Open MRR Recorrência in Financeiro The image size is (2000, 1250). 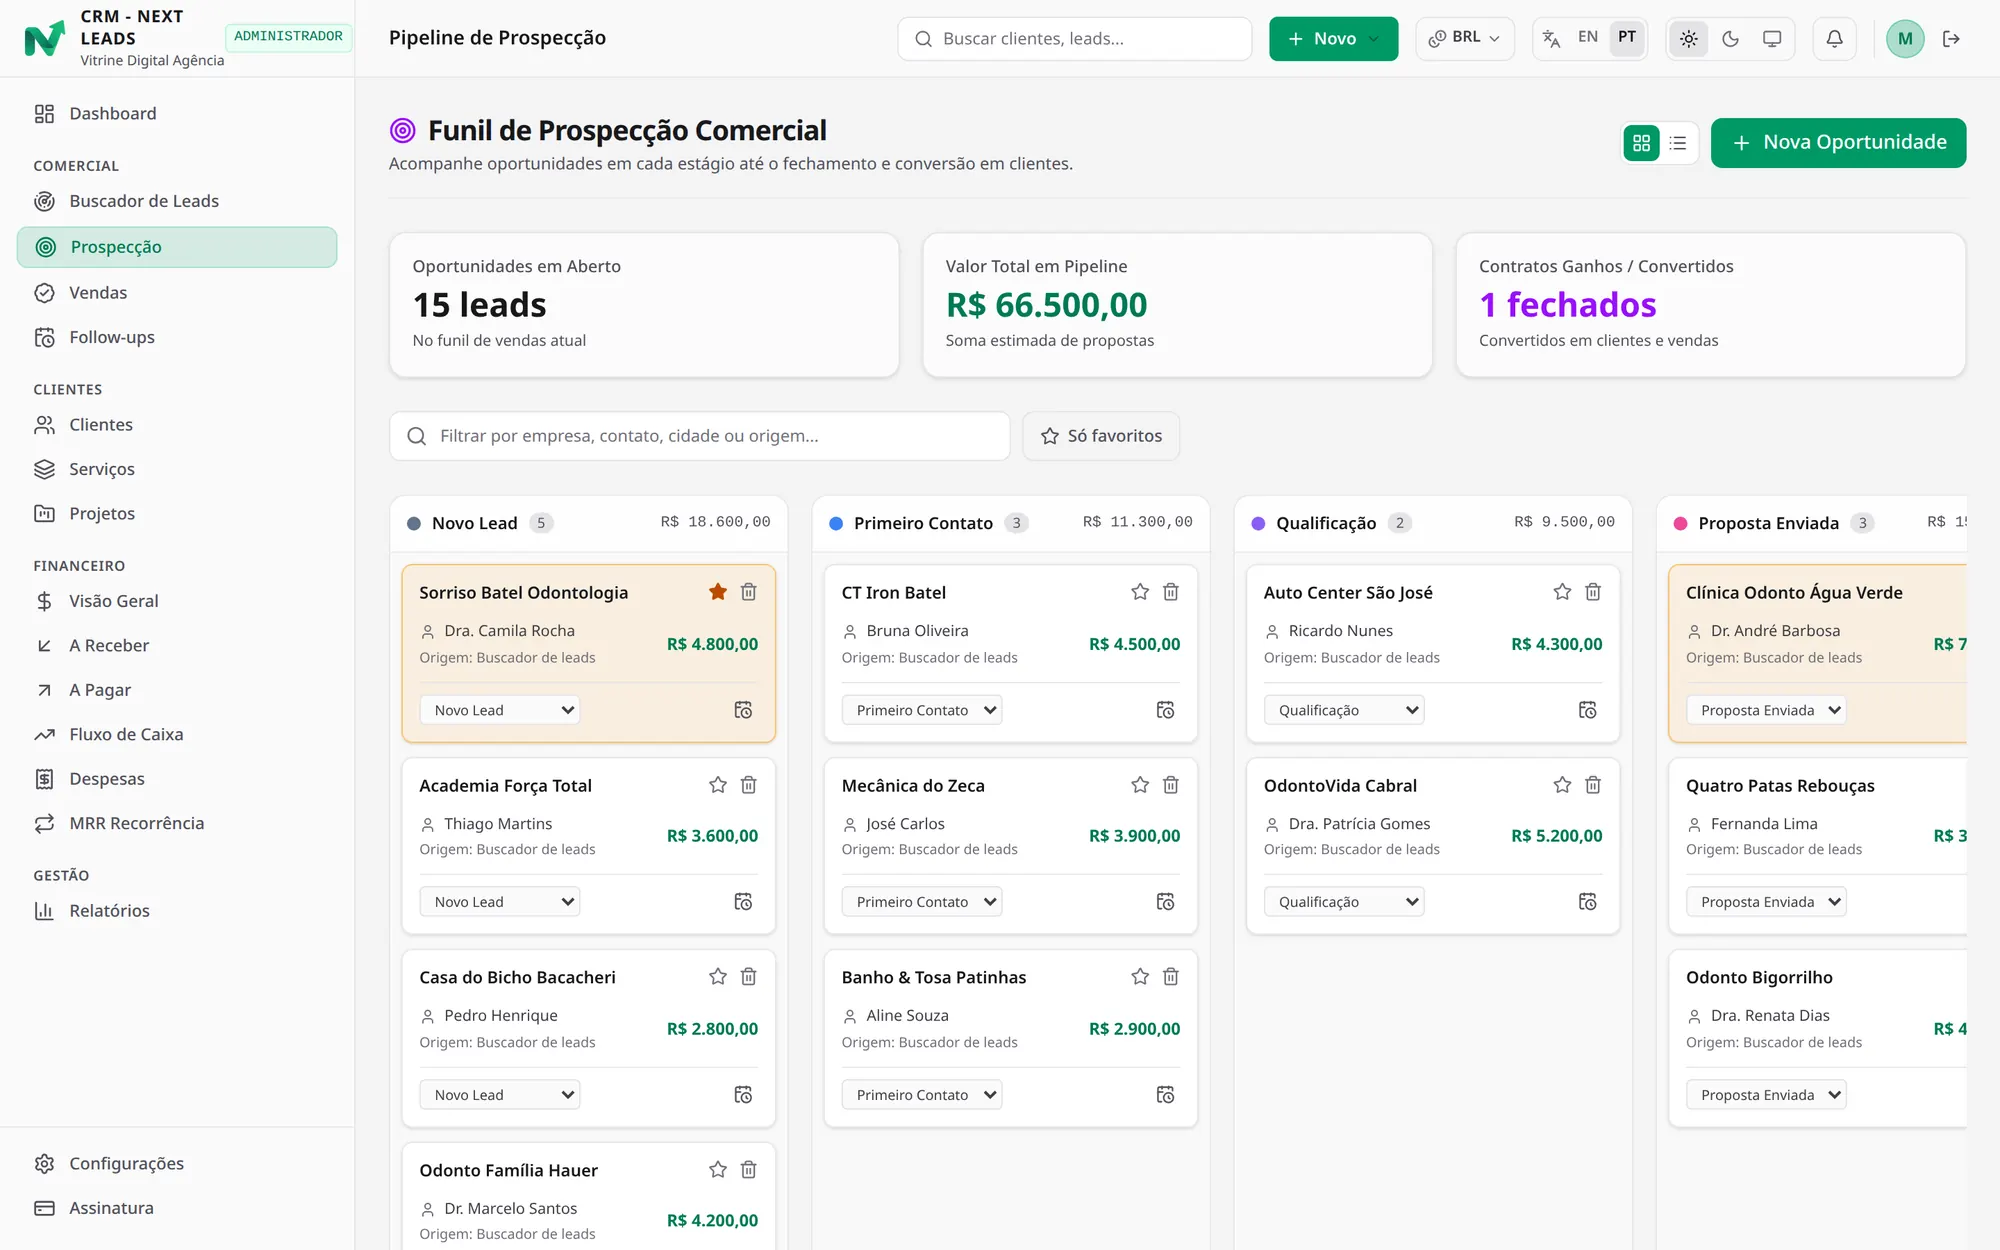177,823
